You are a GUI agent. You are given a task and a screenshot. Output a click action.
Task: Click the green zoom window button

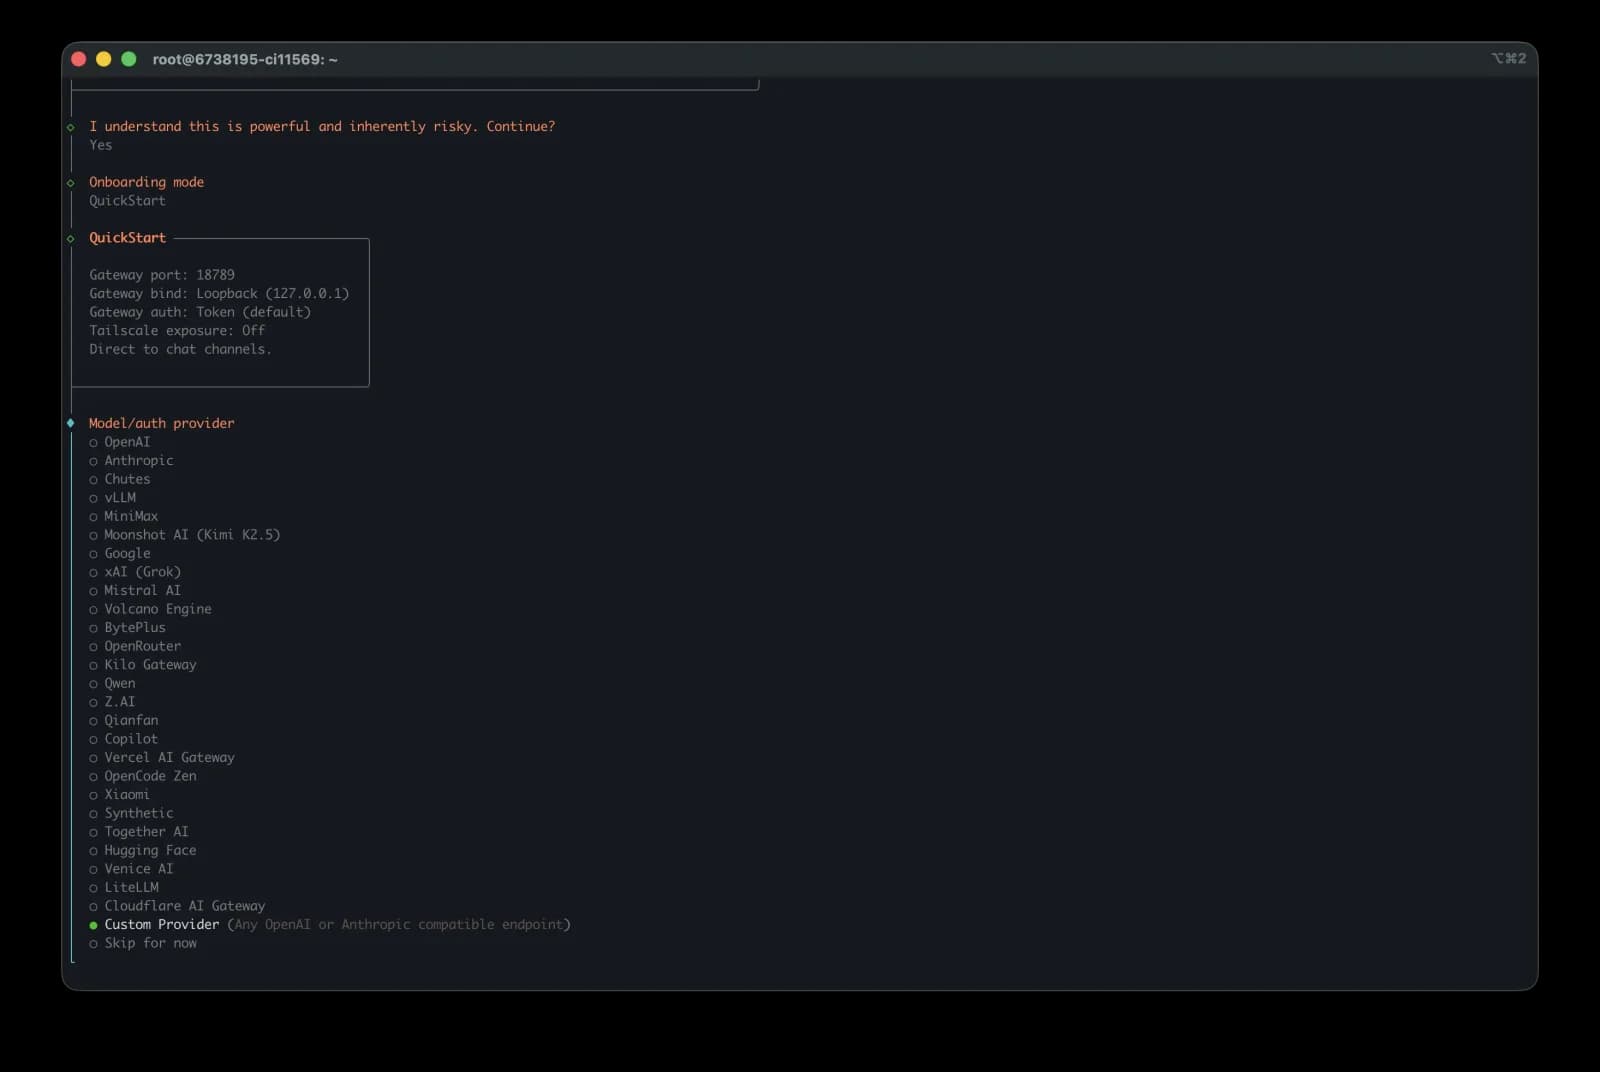coord(129,59)
